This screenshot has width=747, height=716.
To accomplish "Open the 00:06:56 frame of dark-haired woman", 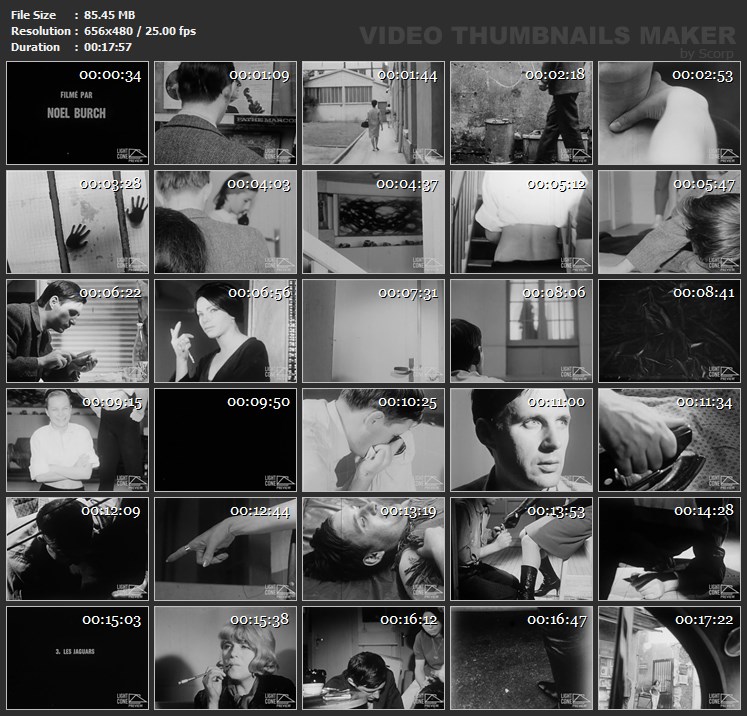I will 225,331.
